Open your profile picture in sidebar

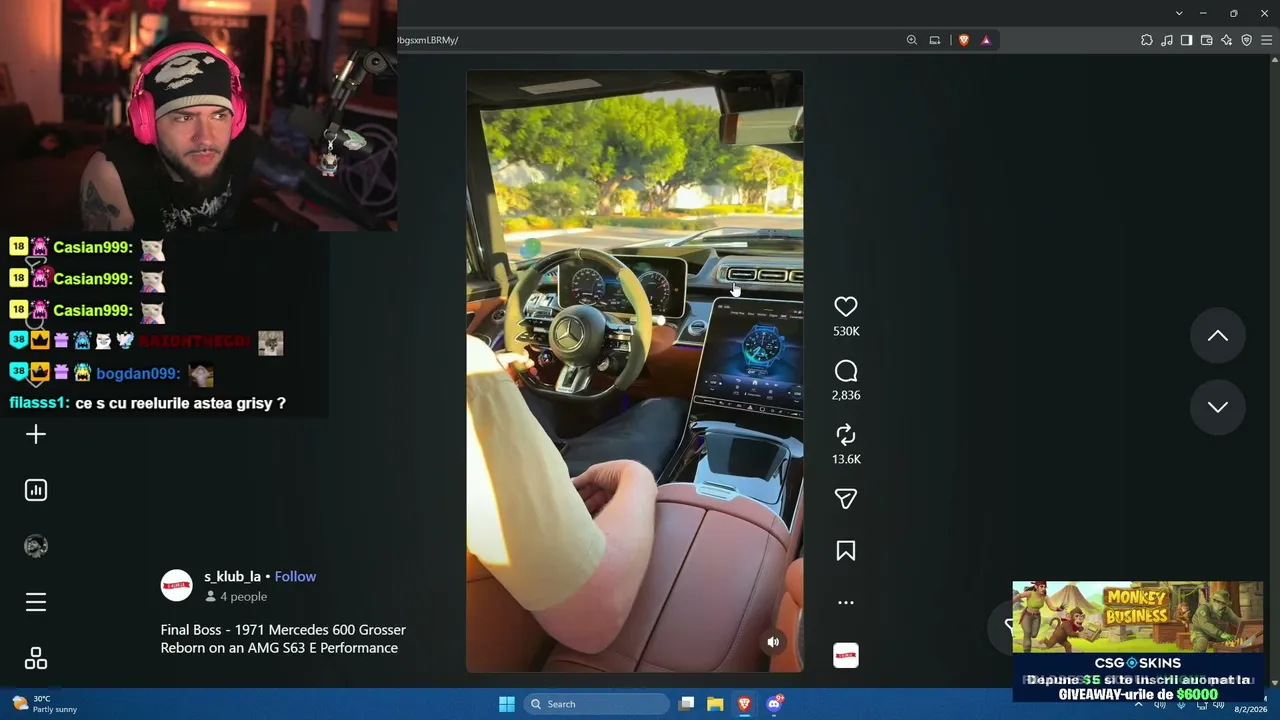pyautogui.click(x=36, y=546)
